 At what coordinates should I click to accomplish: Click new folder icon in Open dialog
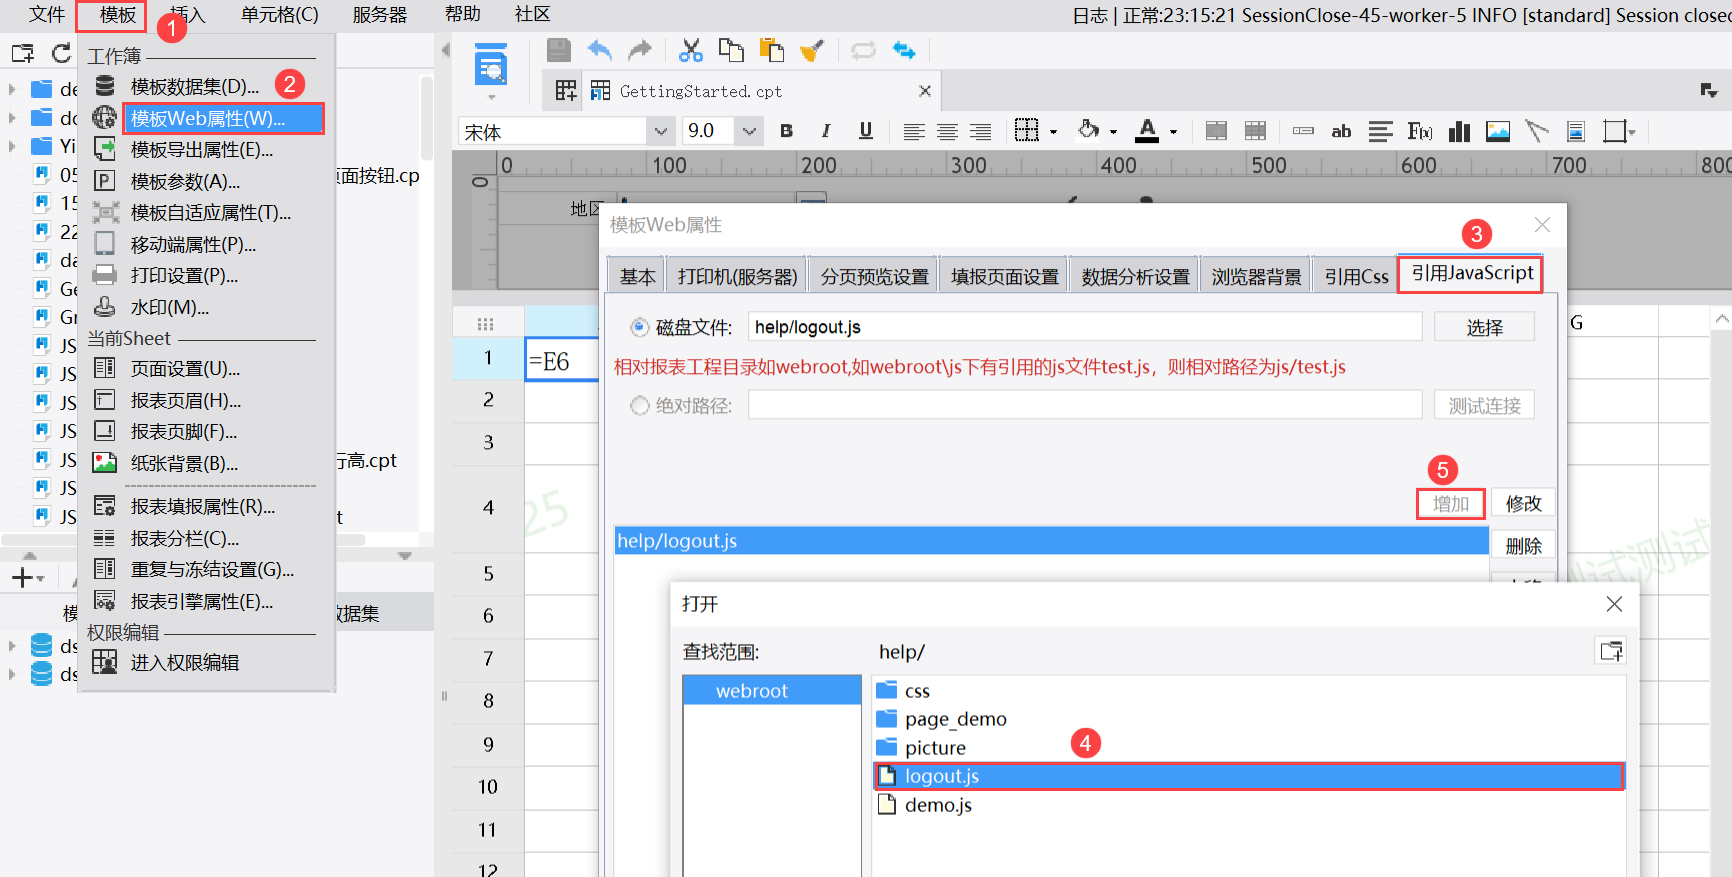pos(1611,651)
